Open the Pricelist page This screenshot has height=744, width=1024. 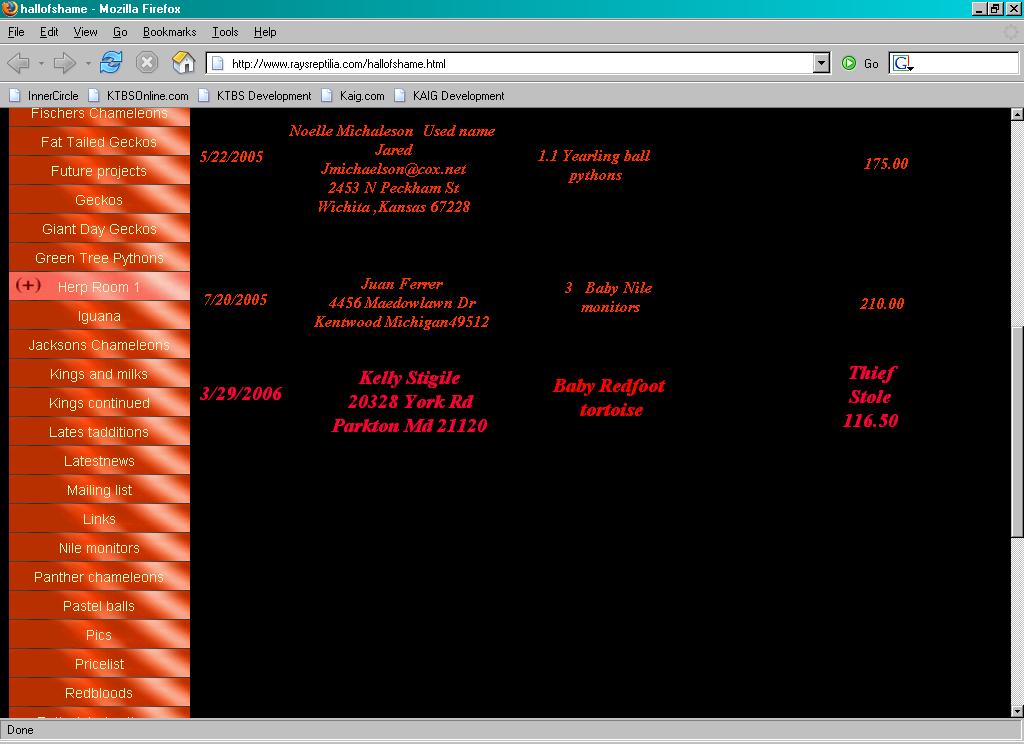(x=99, y=664)
